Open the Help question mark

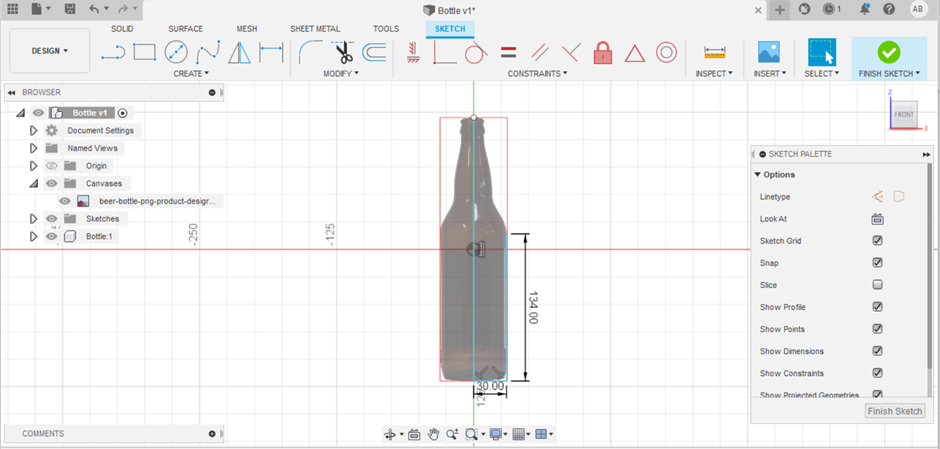coord(889,9)
